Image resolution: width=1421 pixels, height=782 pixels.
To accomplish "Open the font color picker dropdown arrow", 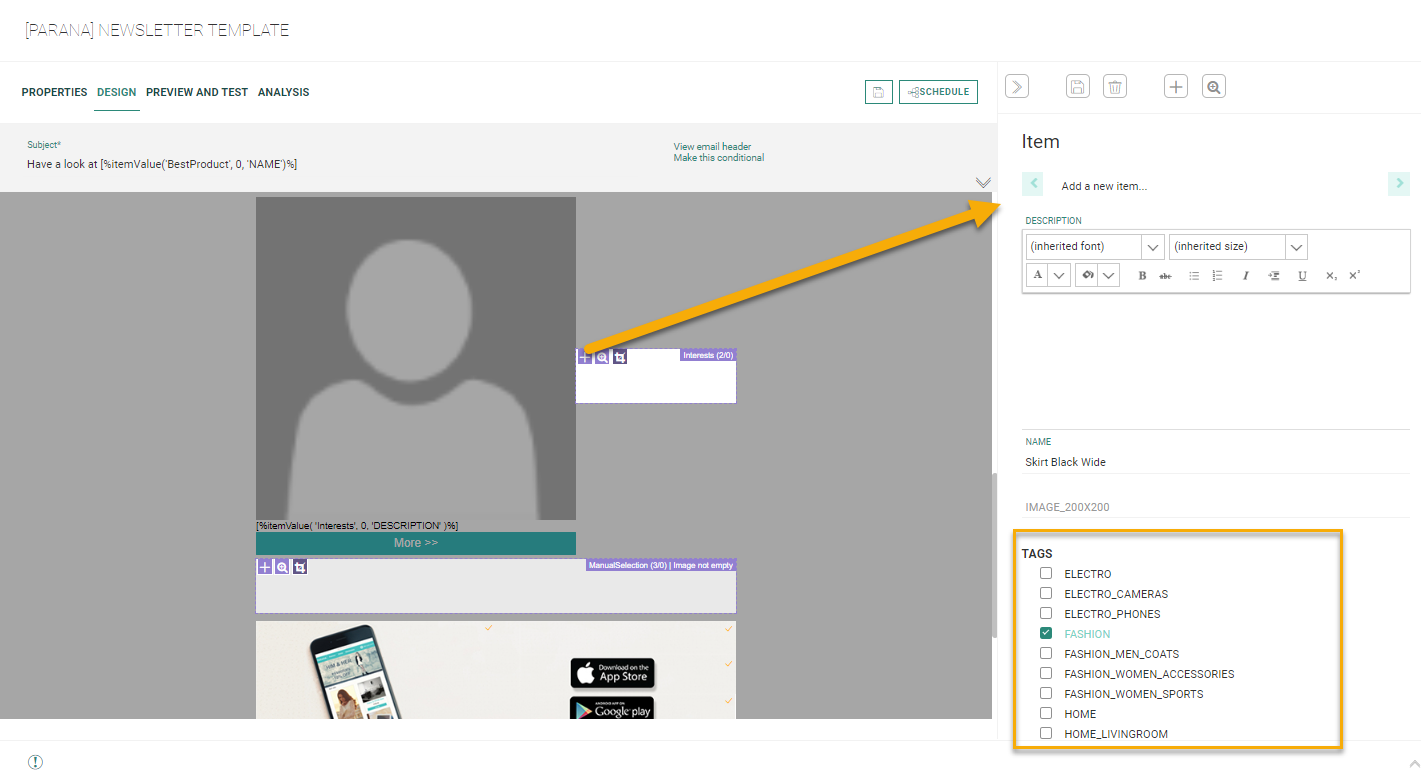I will [1059, 276].
